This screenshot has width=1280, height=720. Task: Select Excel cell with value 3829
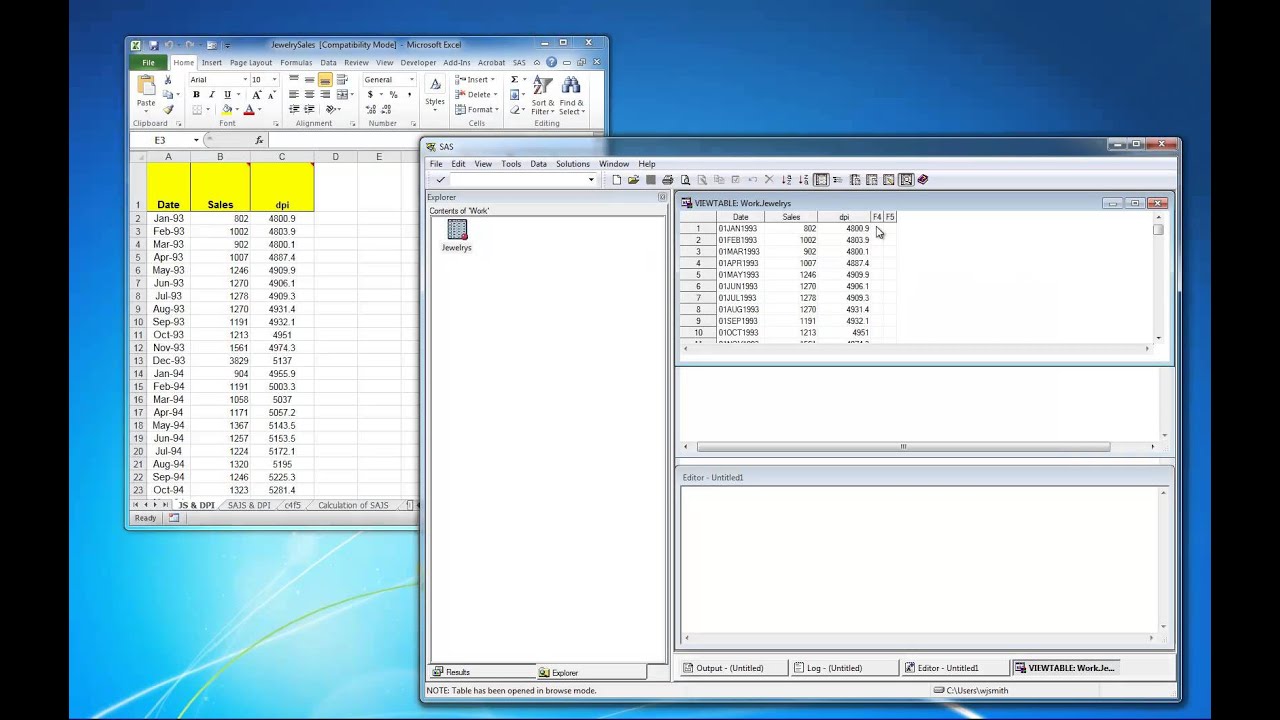pos(220,361)
